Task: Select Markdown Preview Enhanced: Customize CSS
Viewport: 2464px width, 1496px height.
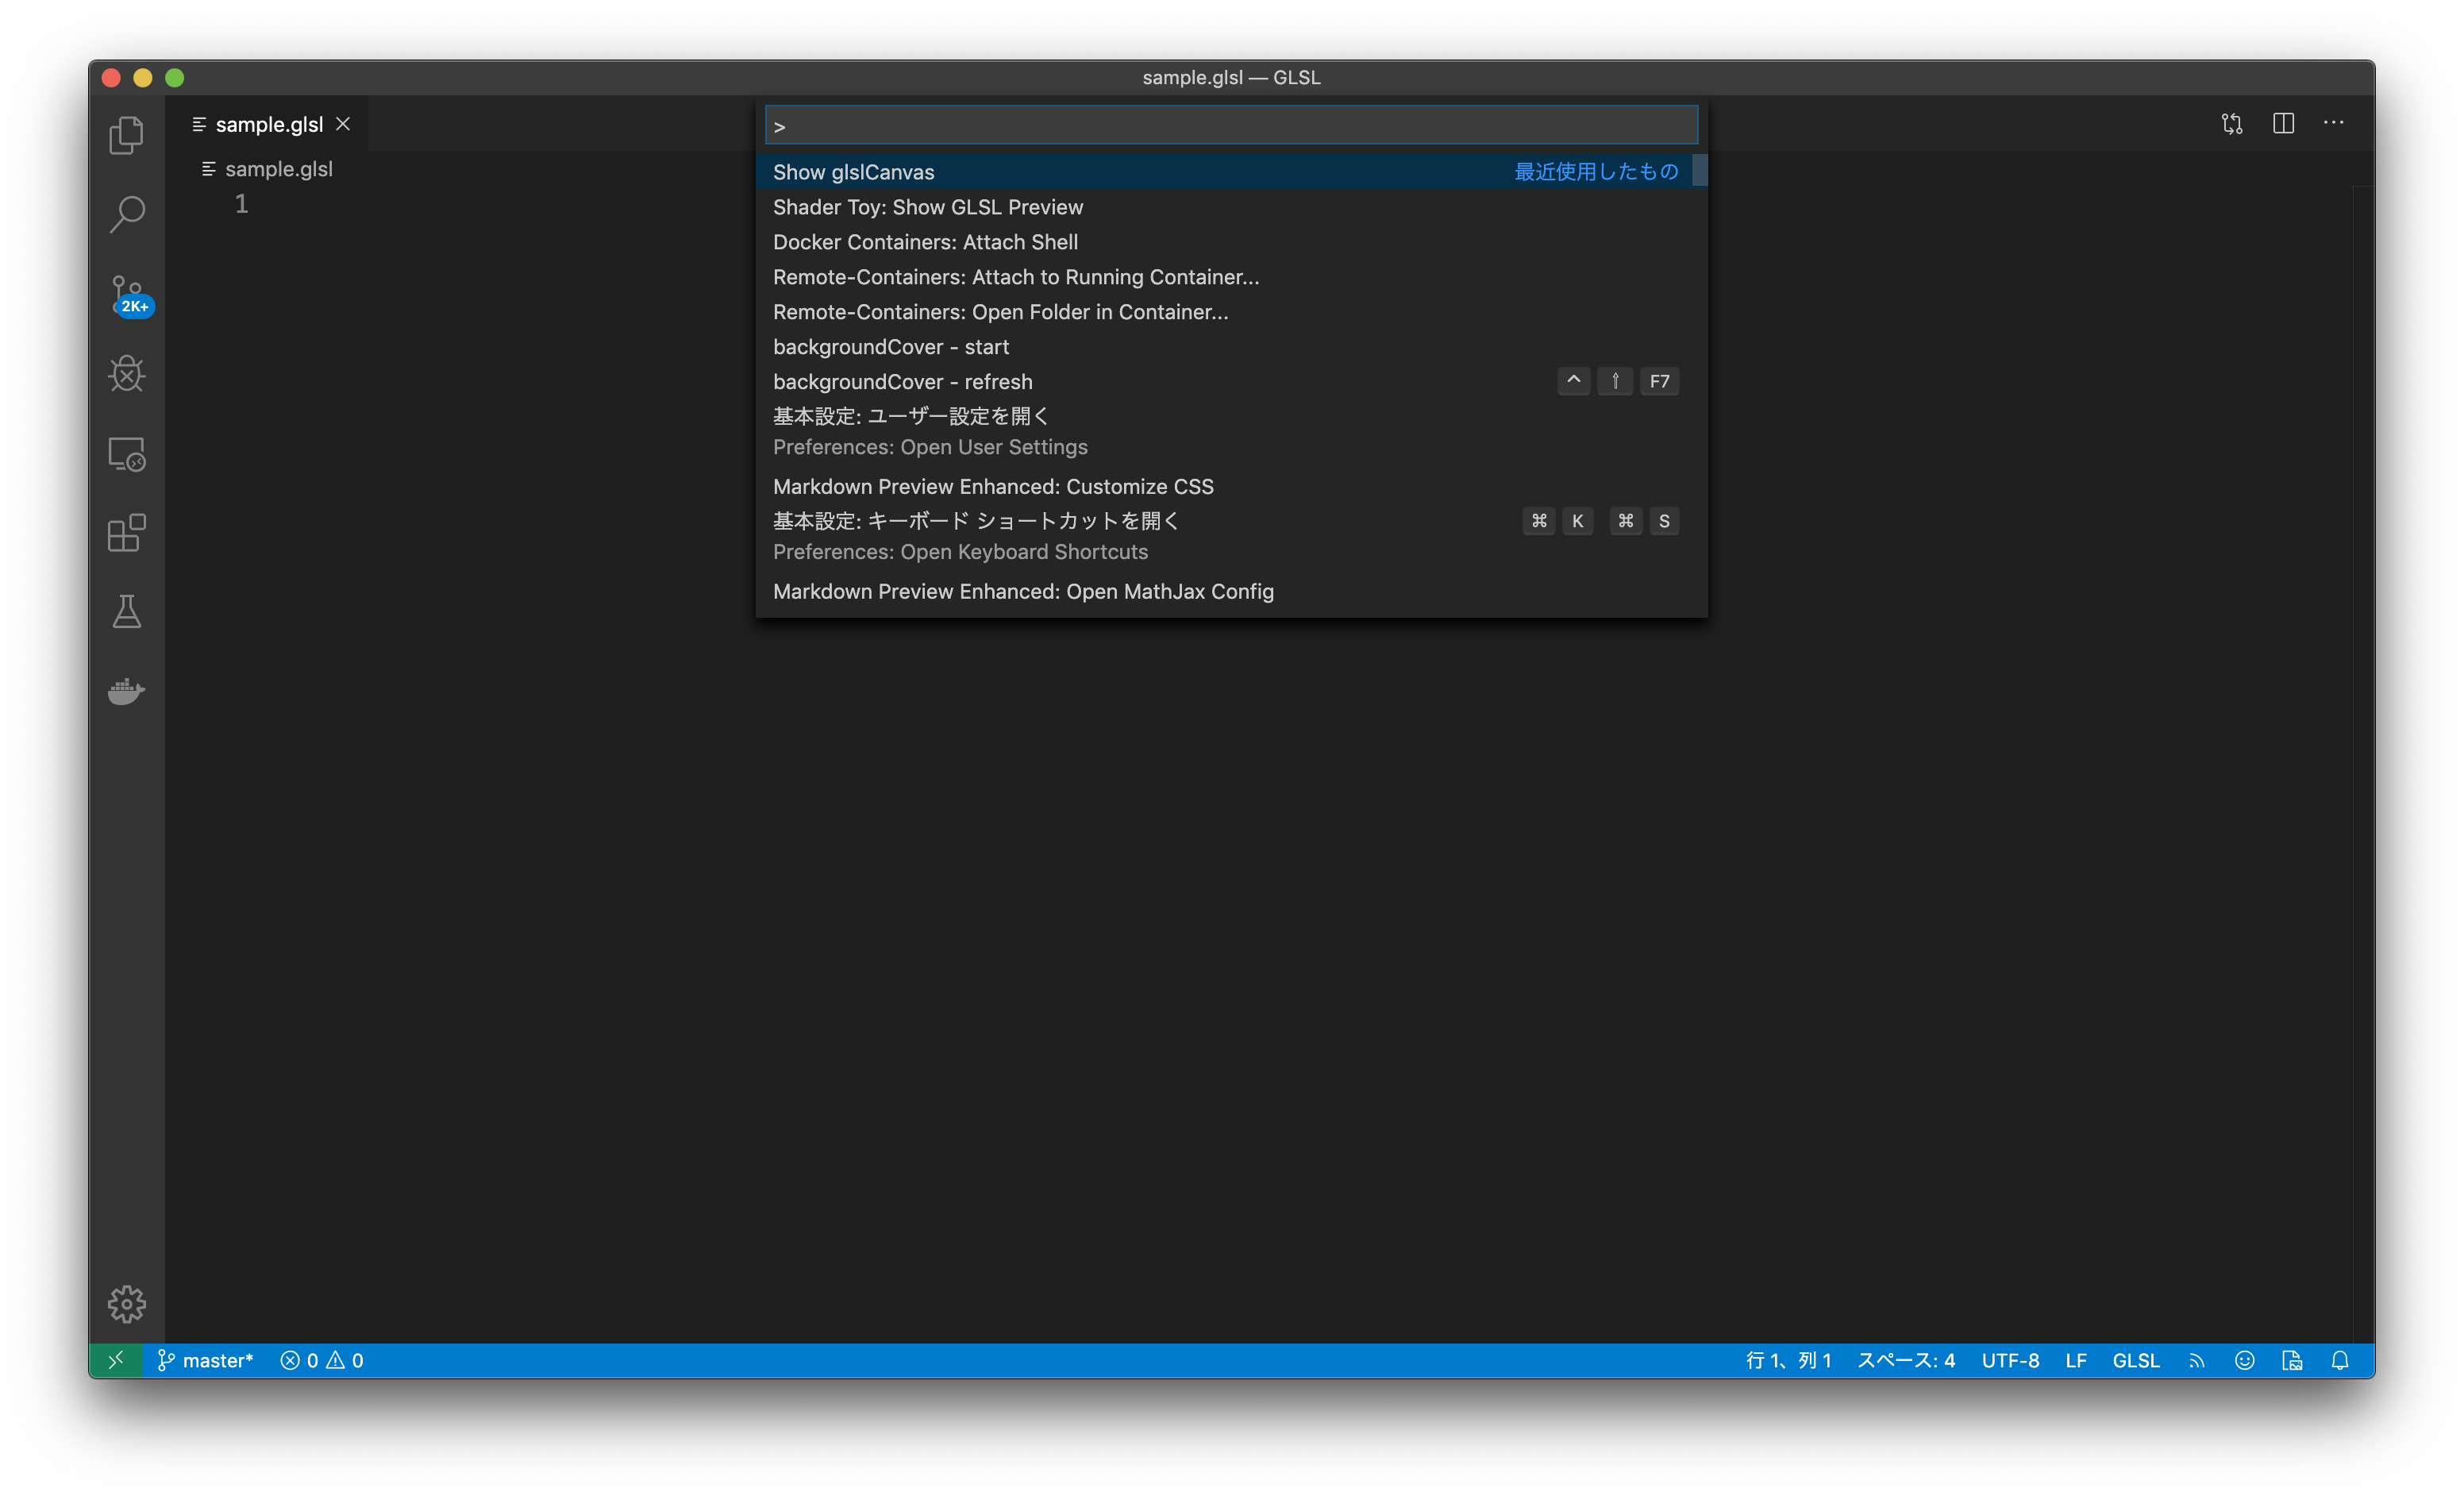Action: [1231, 487]
